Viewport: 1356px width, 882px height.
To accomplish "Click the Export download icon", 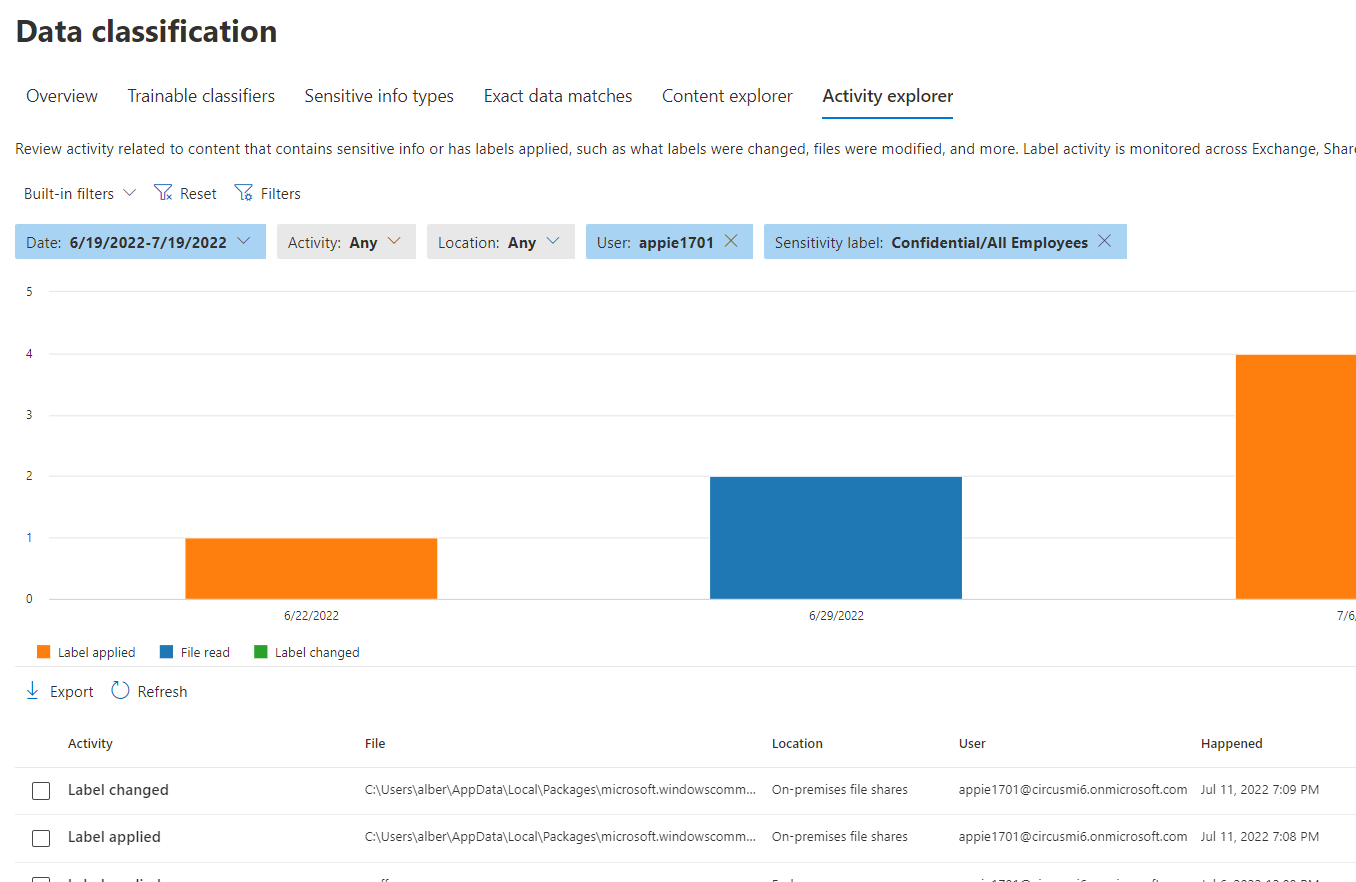I will tap(32, 691).
